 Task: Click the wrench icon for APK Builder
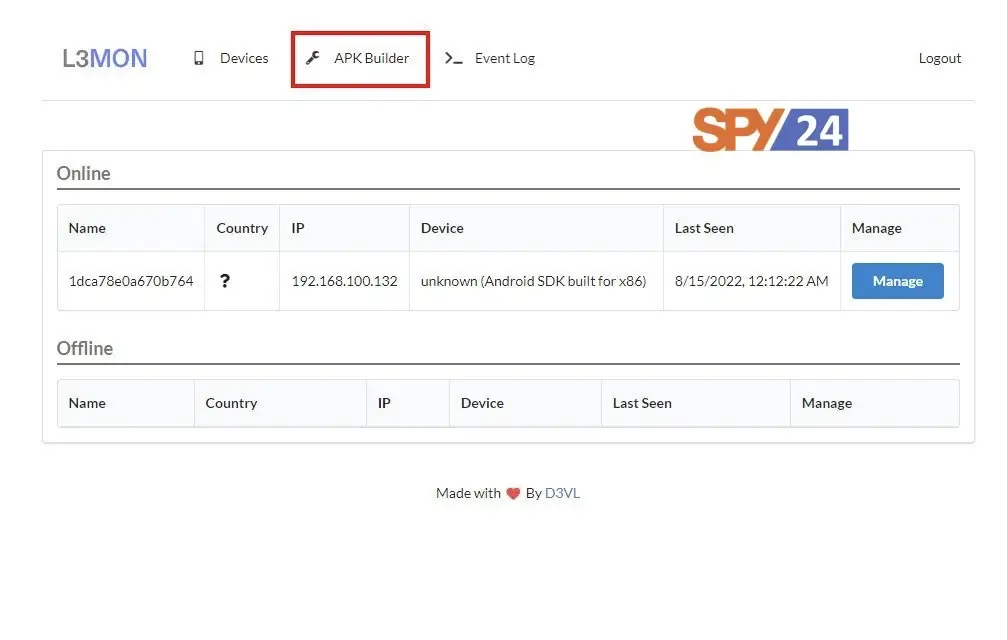tap(313, 58)
